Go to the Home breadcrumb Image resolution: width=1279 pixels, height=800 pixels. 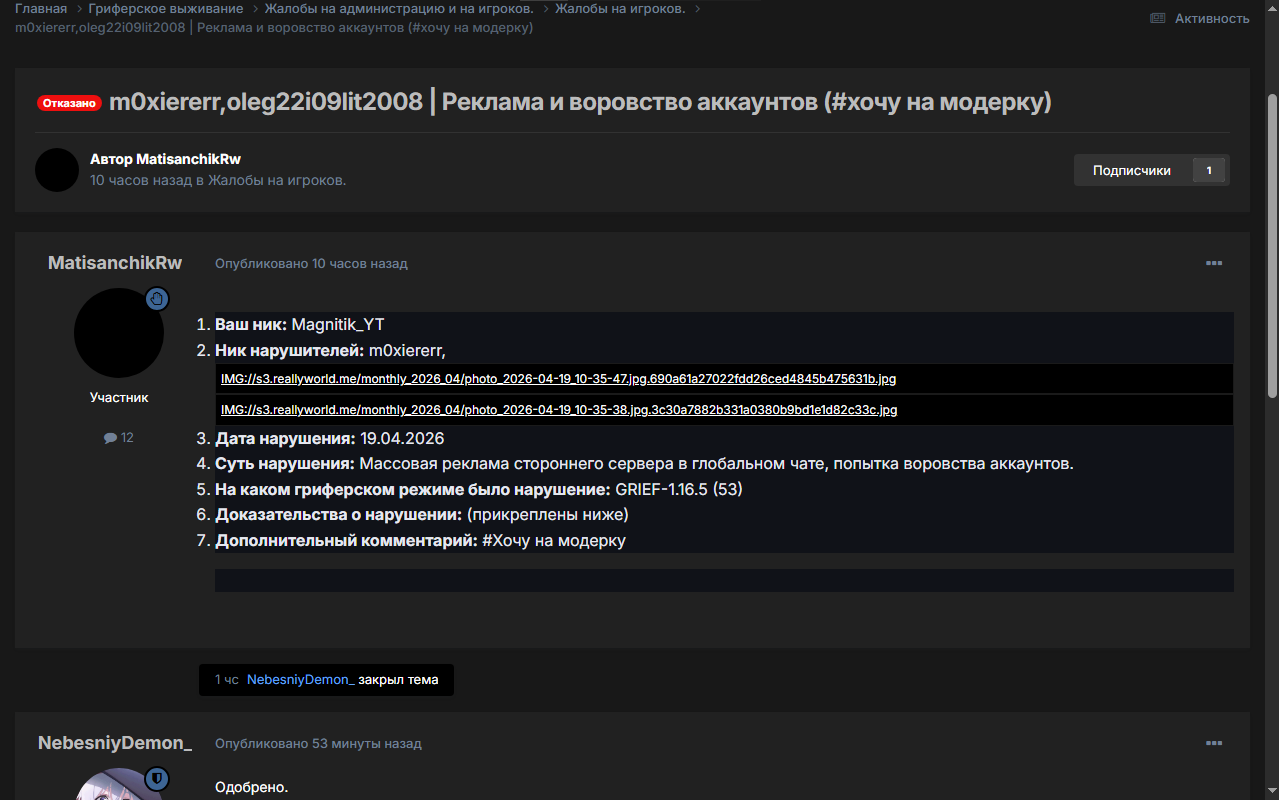point(41,9)
